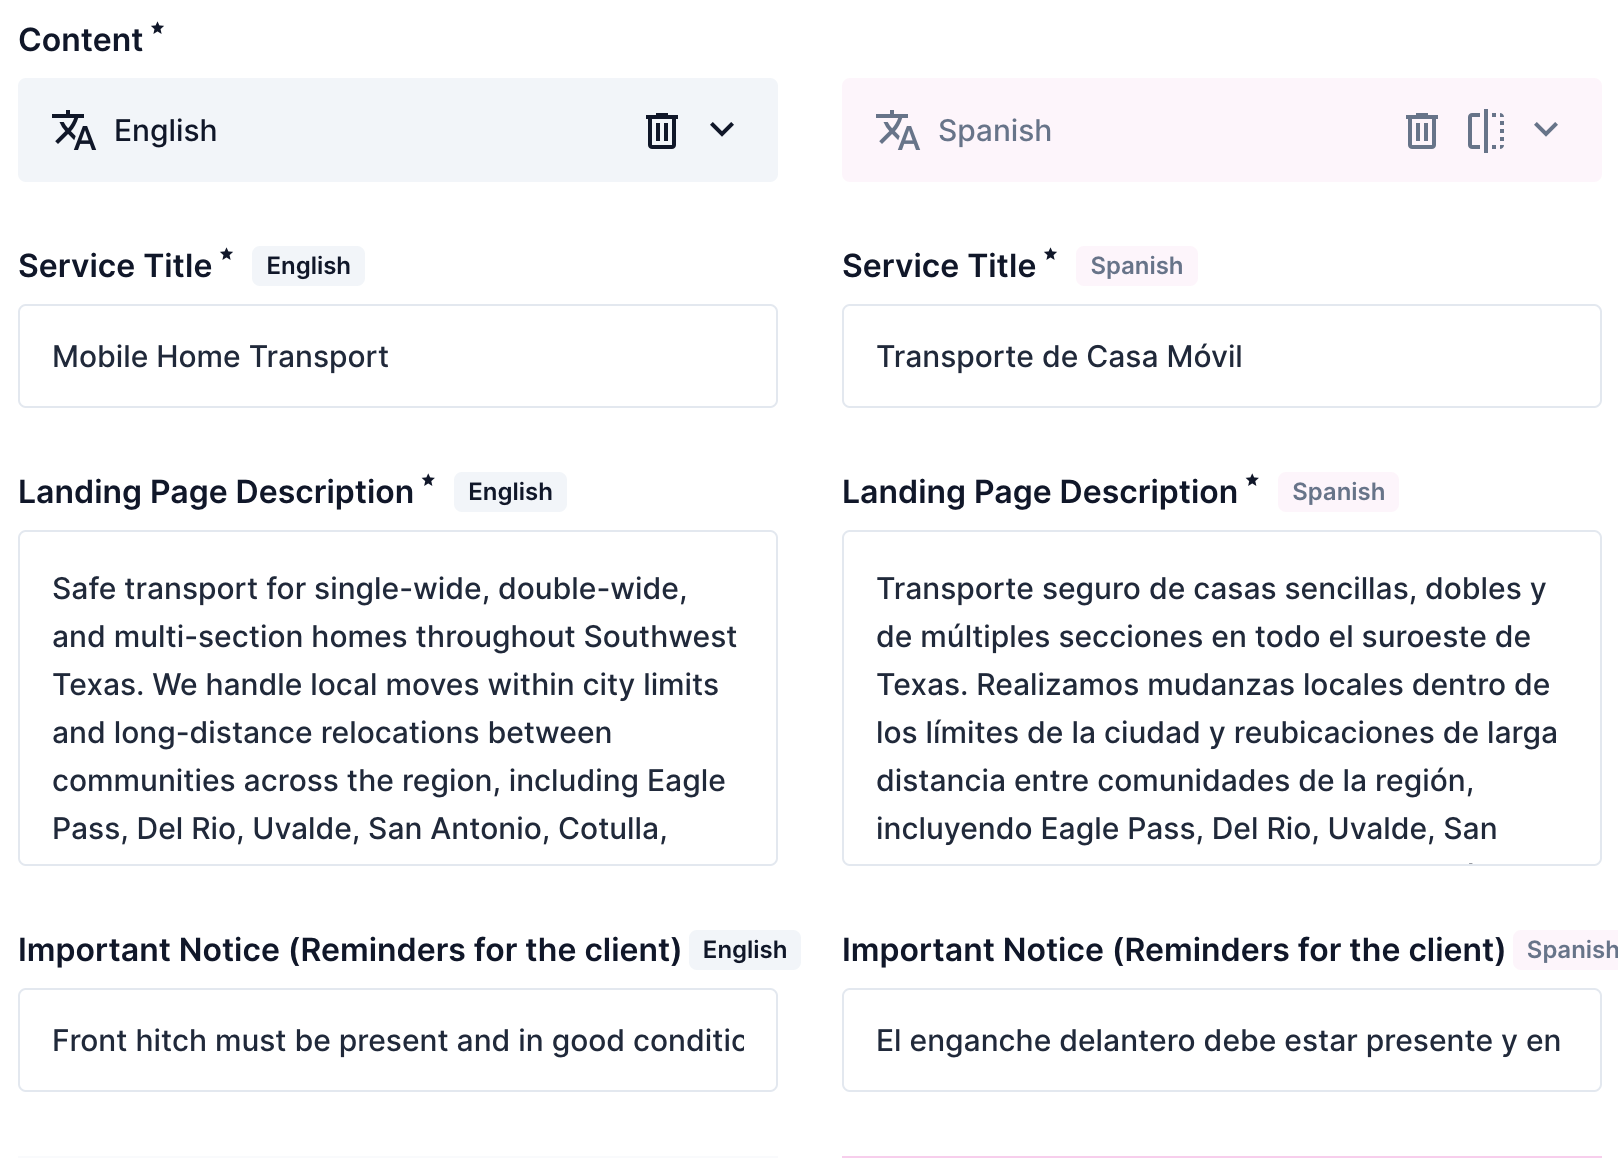
Task: Click the left Important Notice label
Action: click(x=350, y=950)
